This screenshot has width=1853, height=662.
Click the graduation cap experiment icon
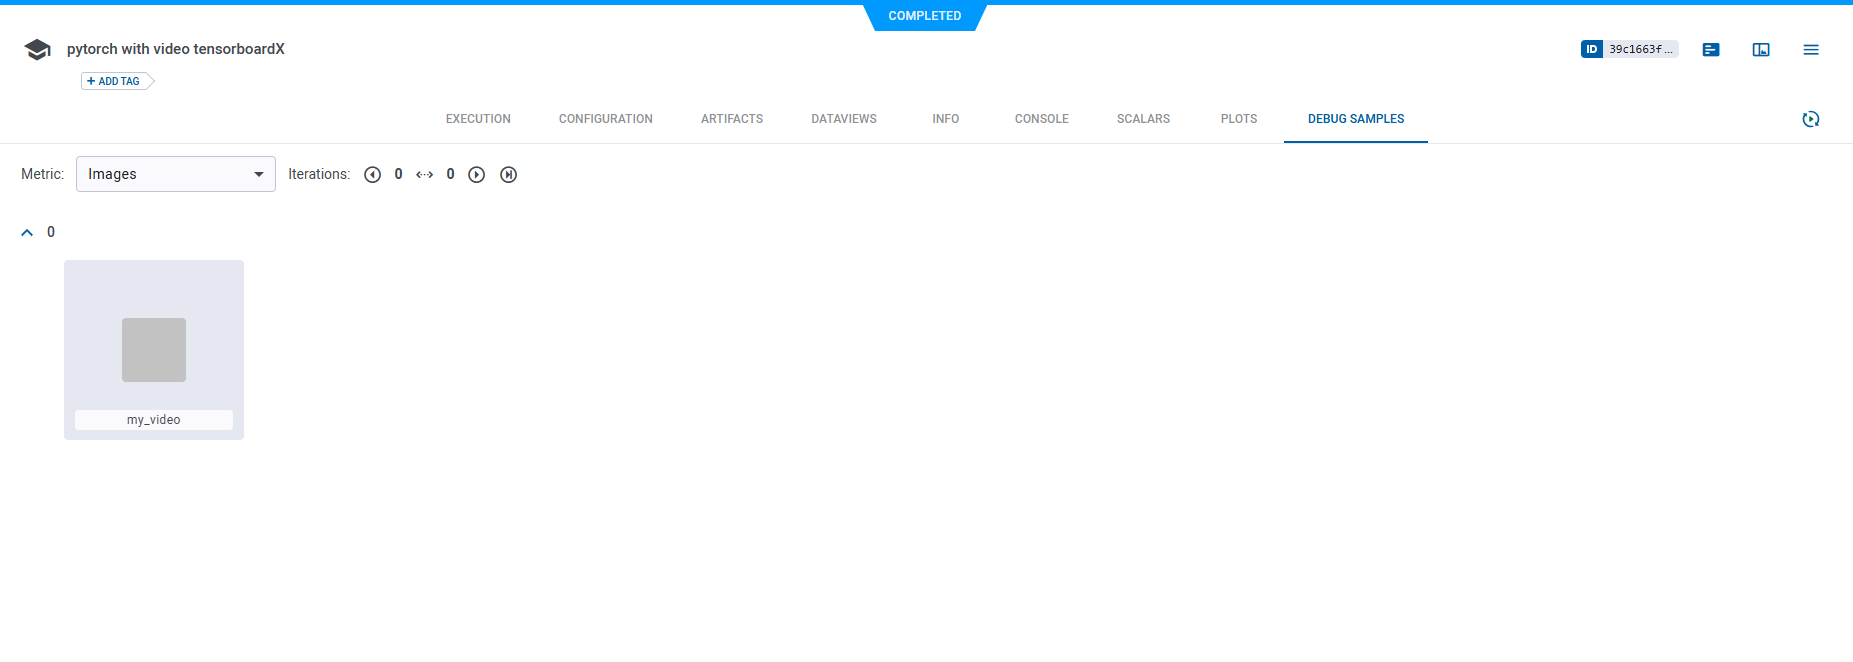[x=37, y=50]
